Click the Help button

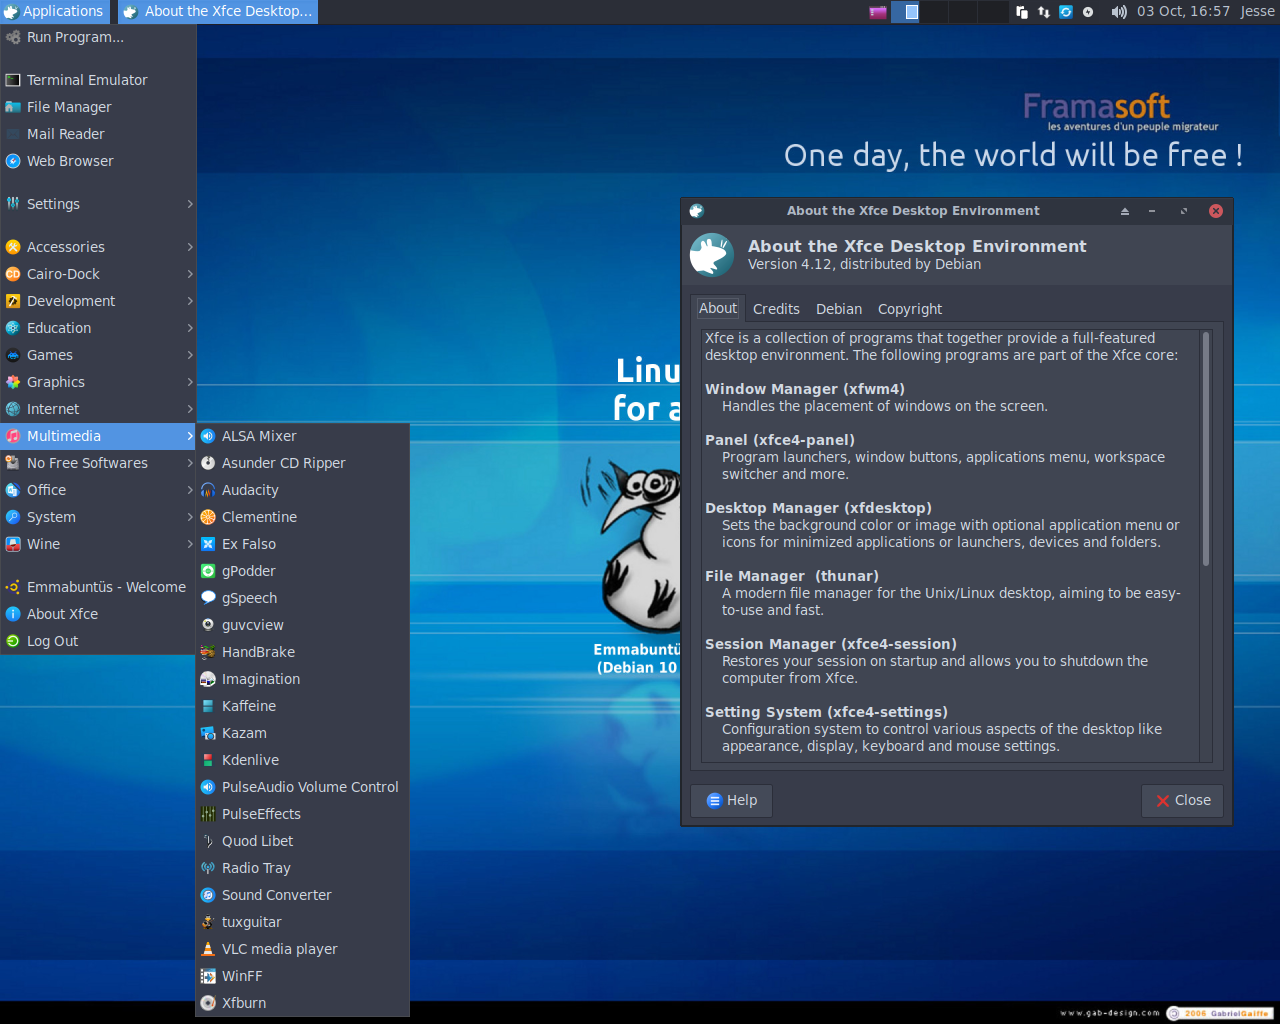click(x=731, y=800)
